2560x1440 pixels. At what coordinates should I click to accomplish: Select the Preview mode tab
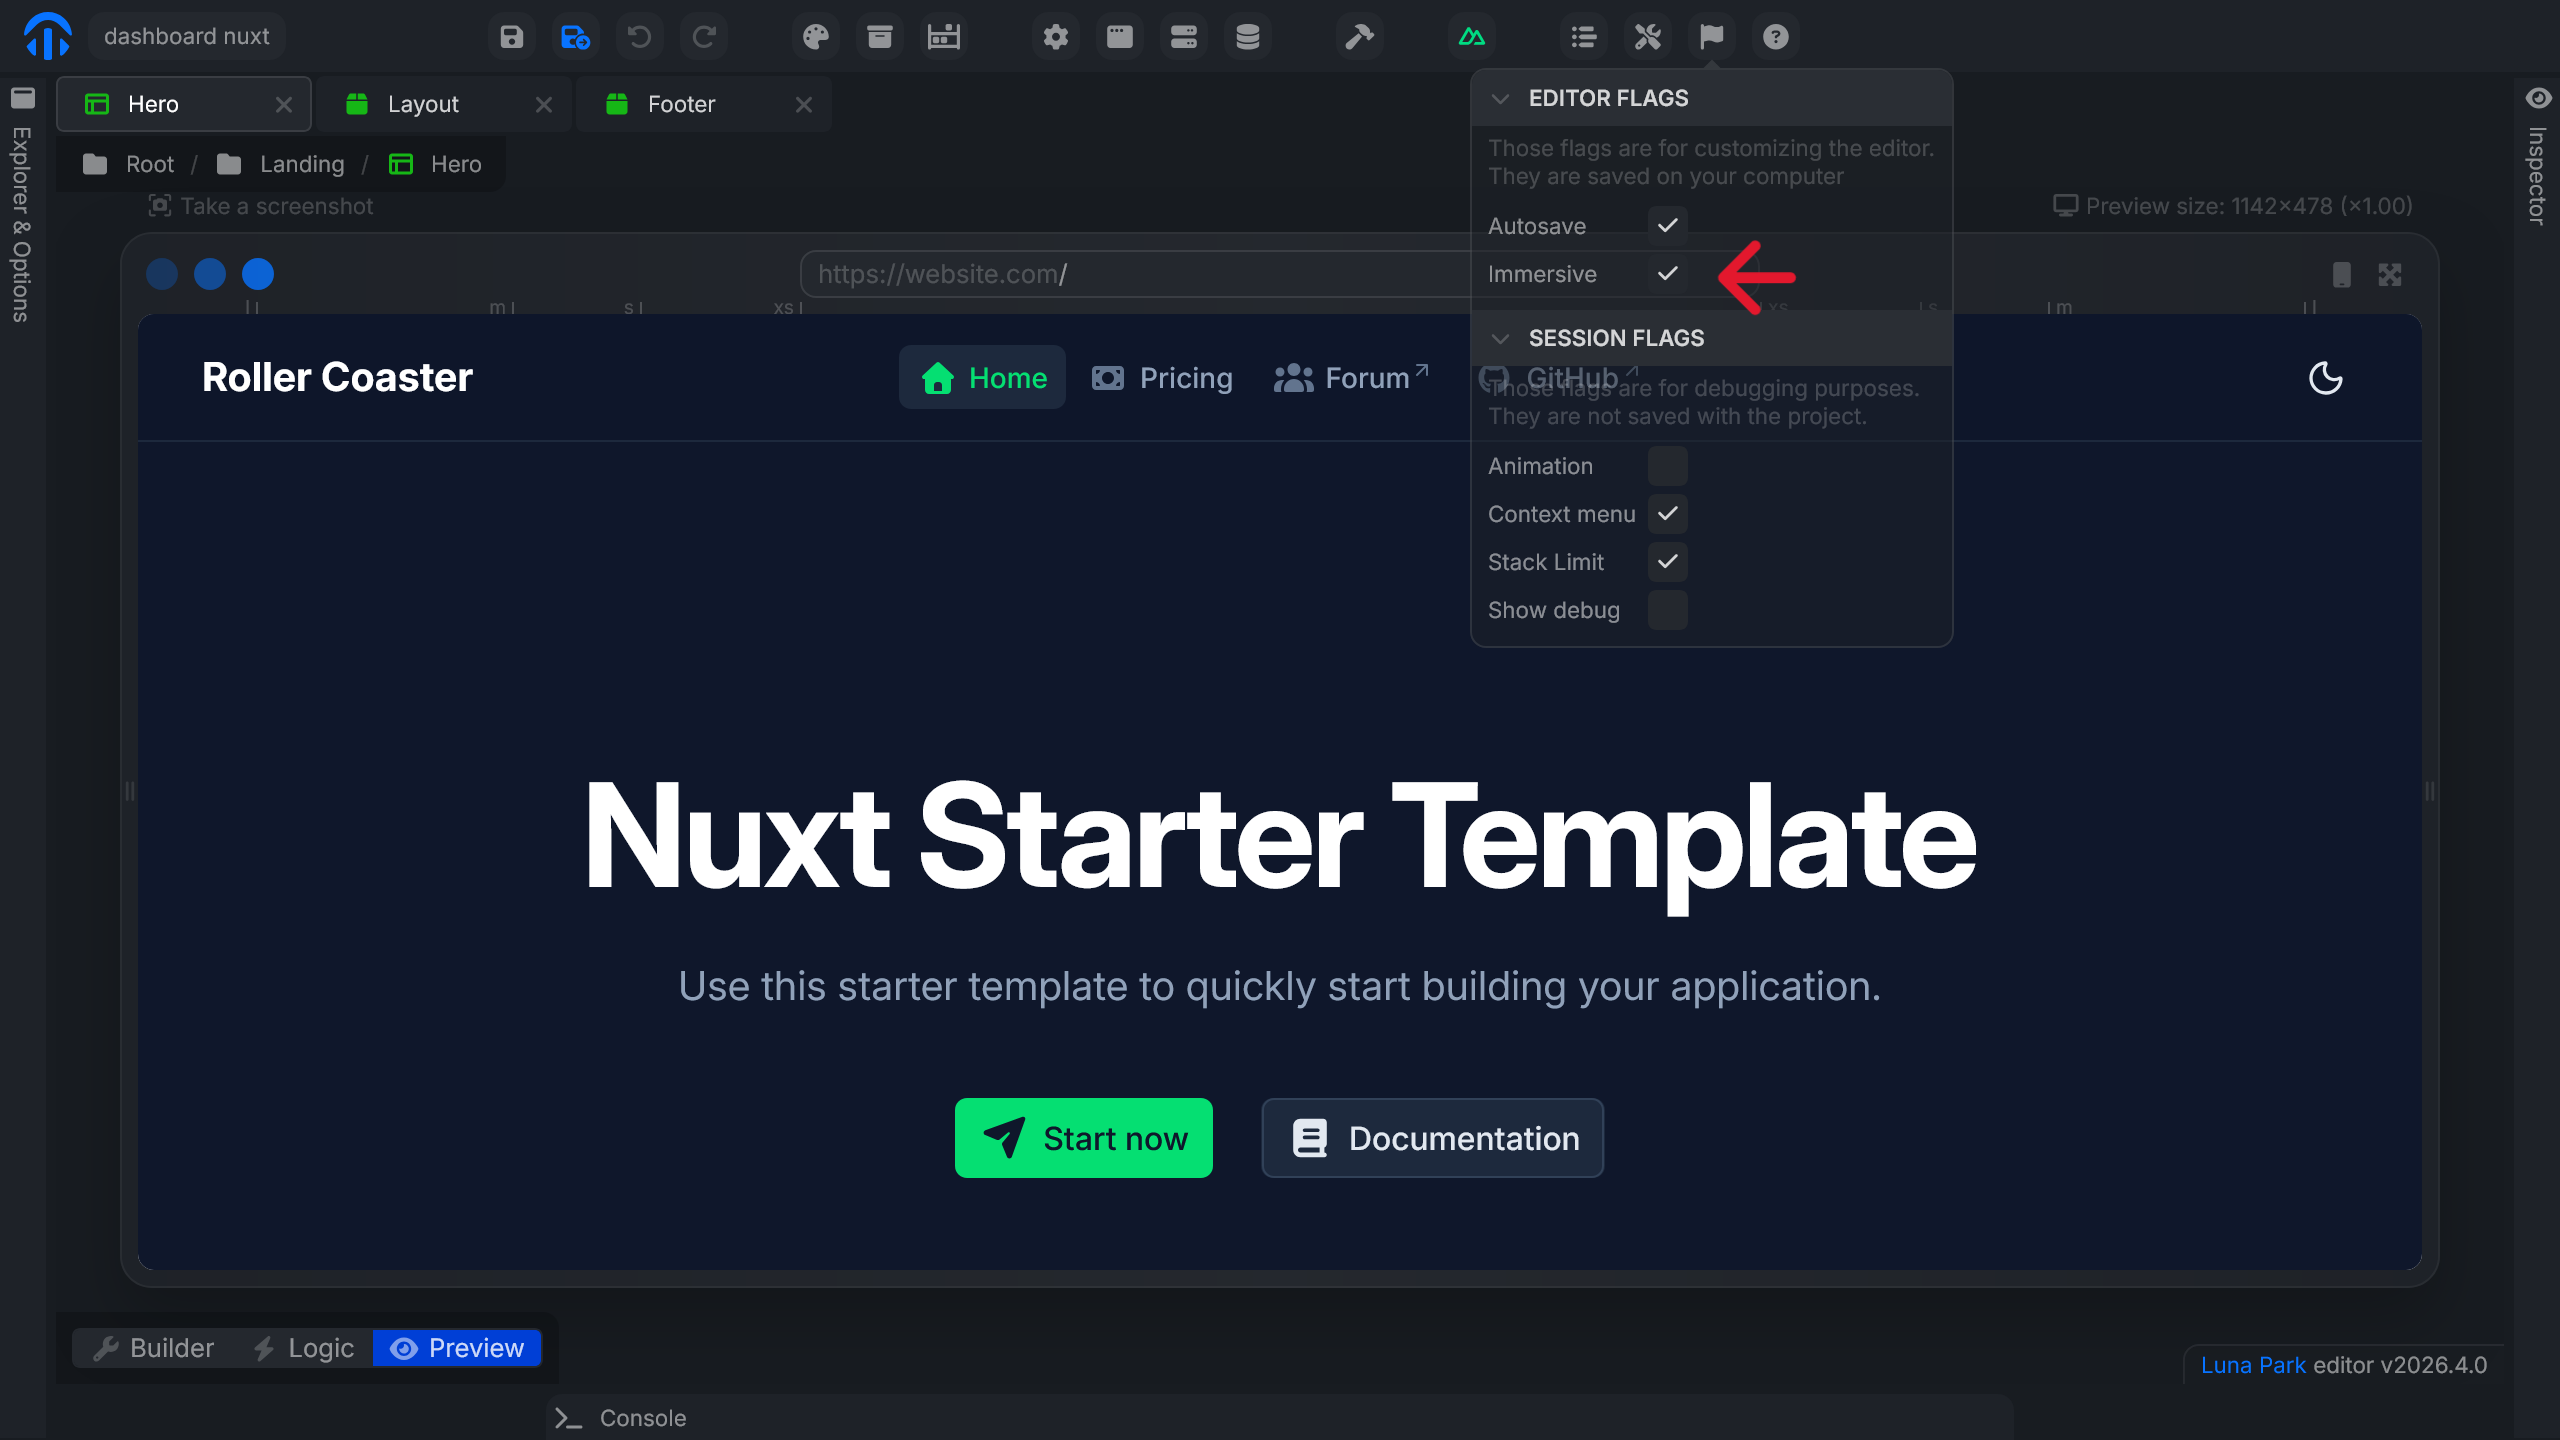457,1348
